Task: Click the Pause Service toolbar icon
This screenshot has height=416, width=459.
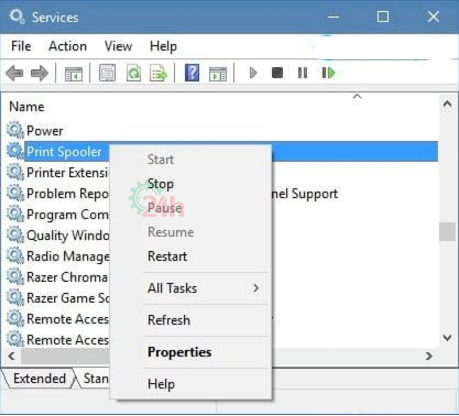Action: [302, 73]
